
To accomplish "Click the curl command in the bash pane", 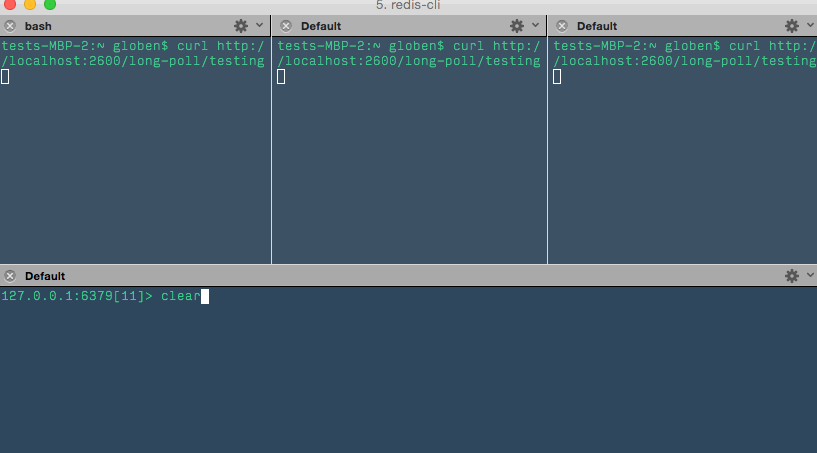I will [x=133, y=54].
